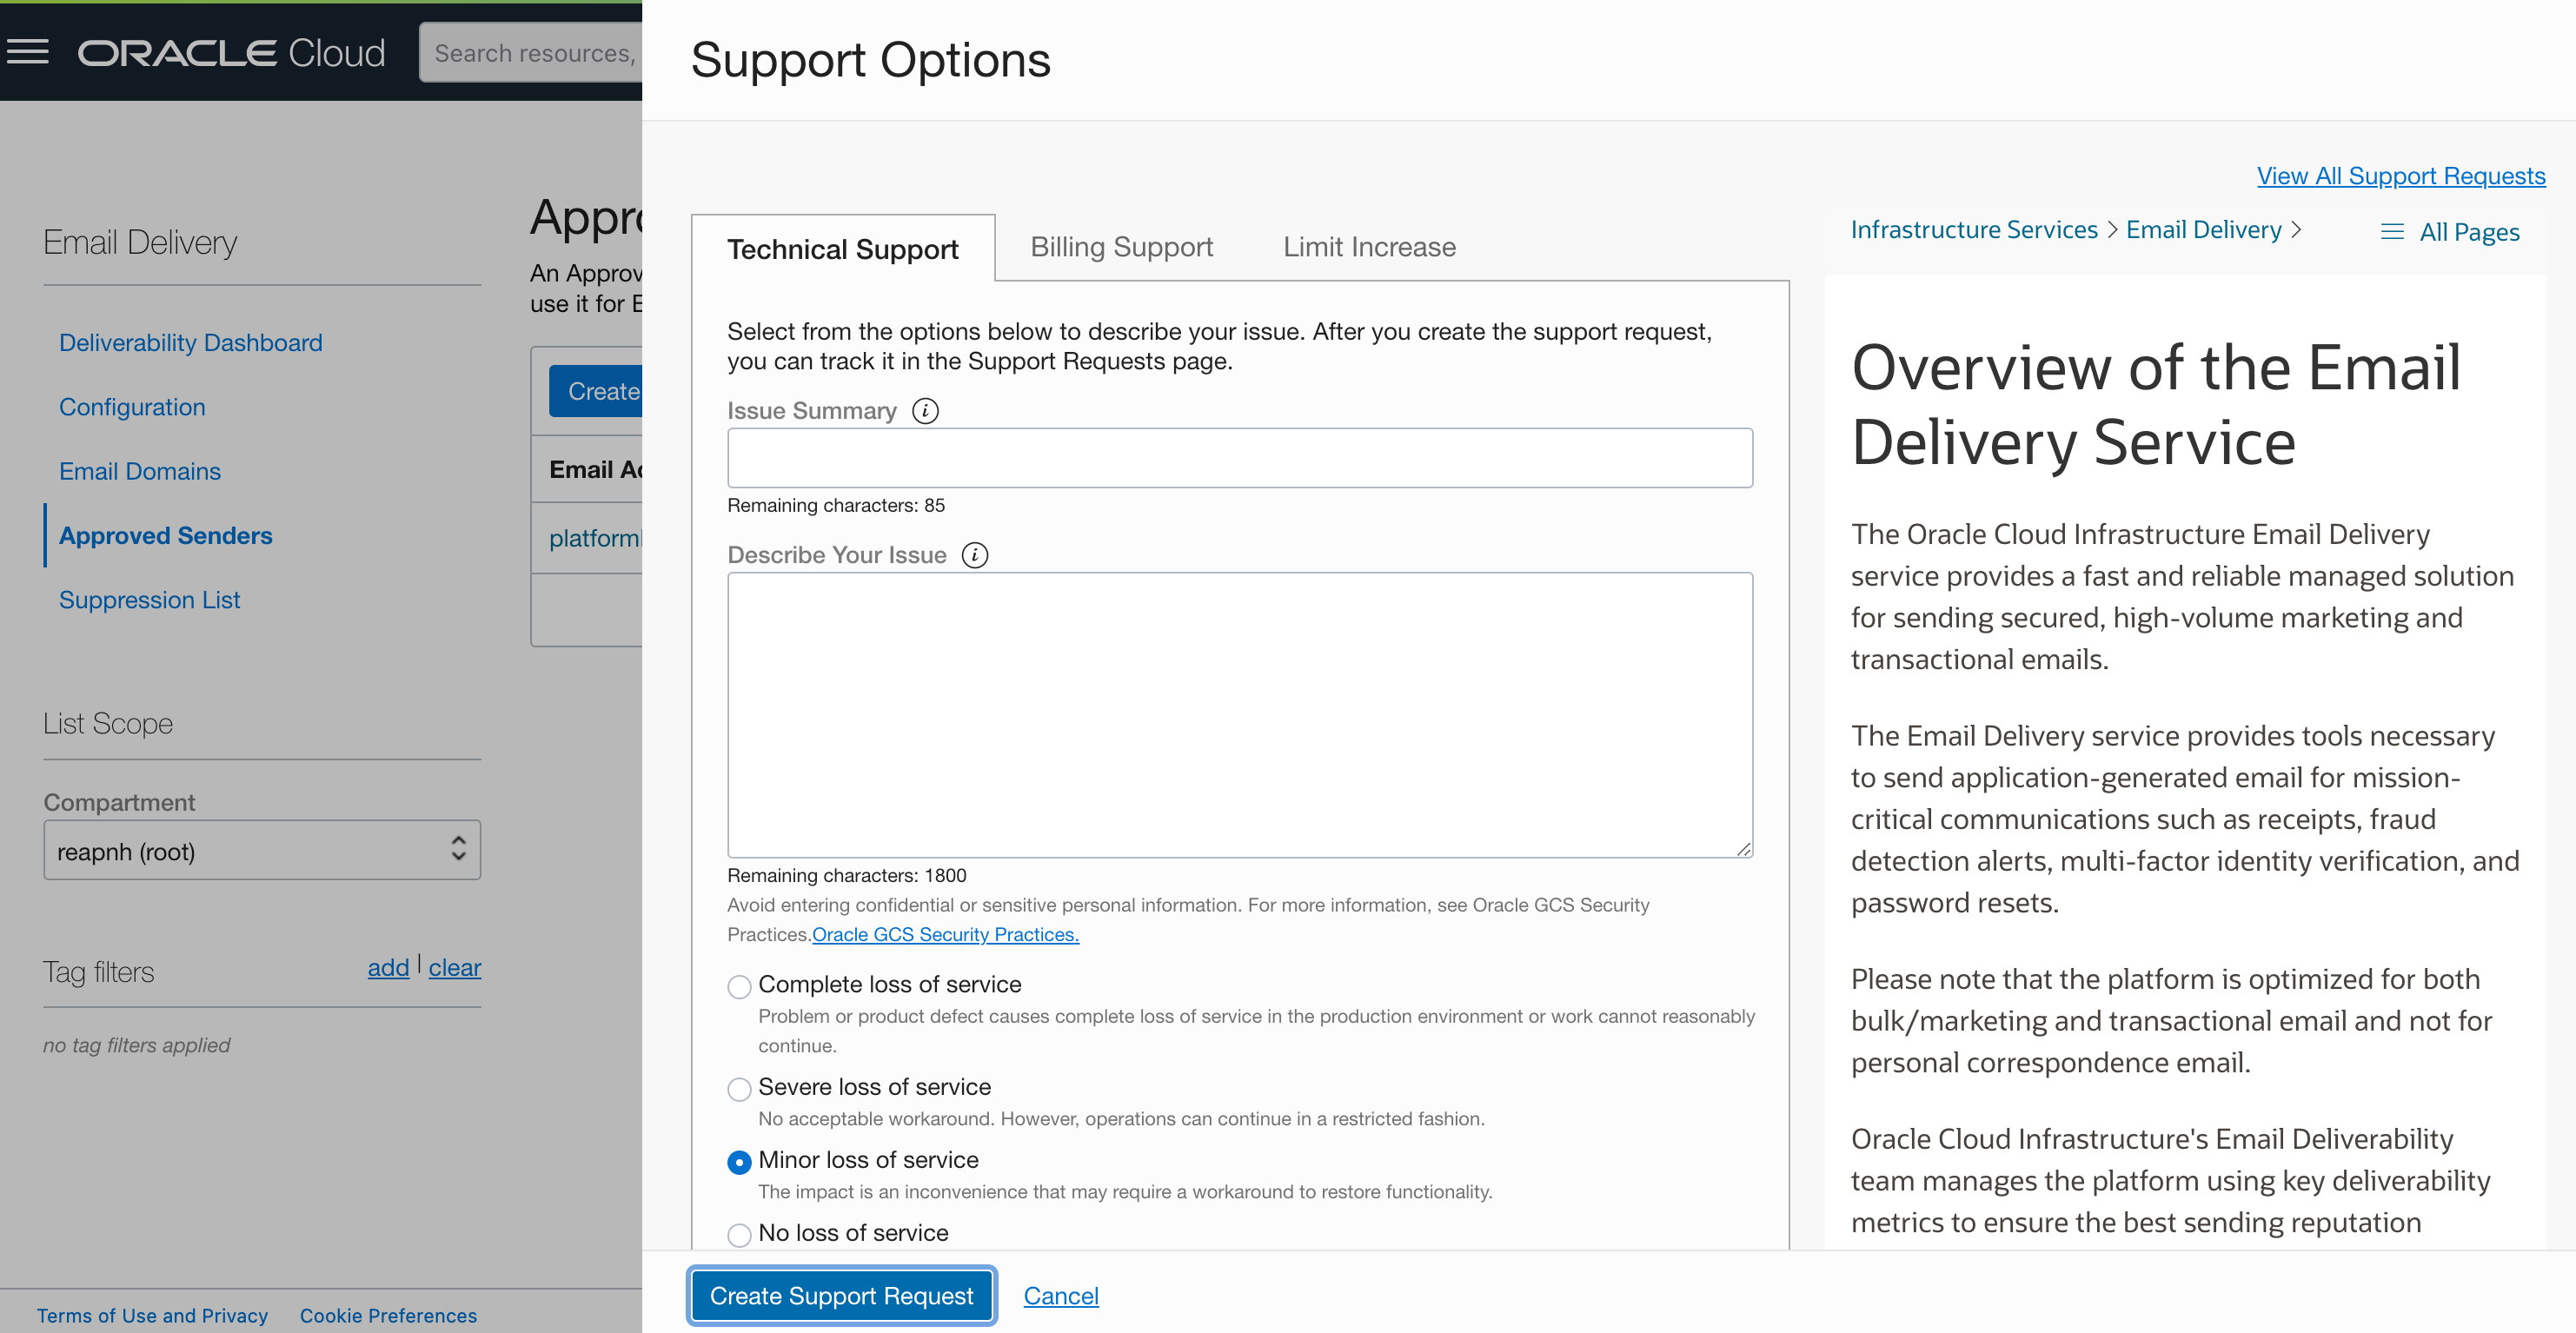Navigate to Suppression List
The height and width of the screenshot is (1333, 2576).
(149, 600)
